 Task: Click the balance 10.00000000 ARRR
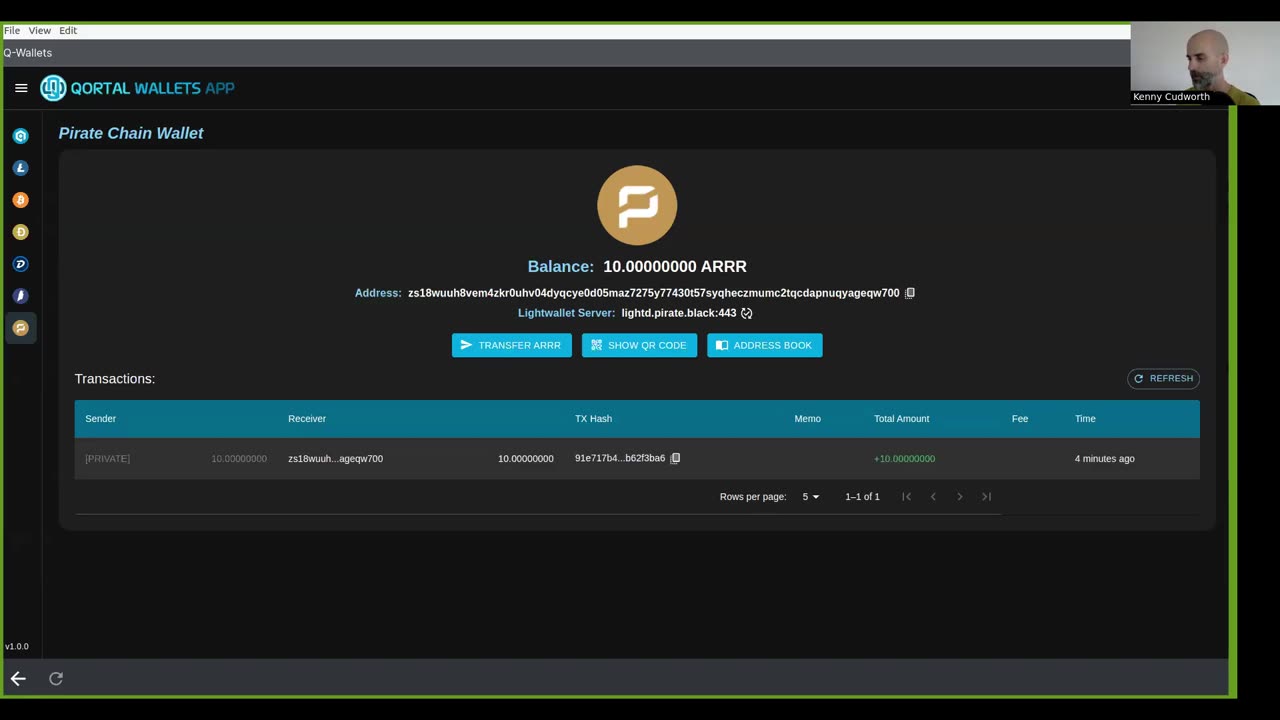(675, 267)
